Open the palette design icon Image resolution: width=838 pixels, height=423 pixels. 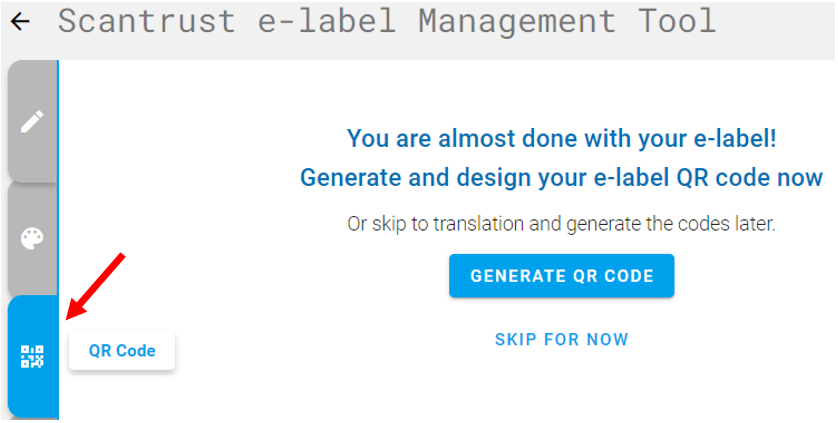click(32, 239)
